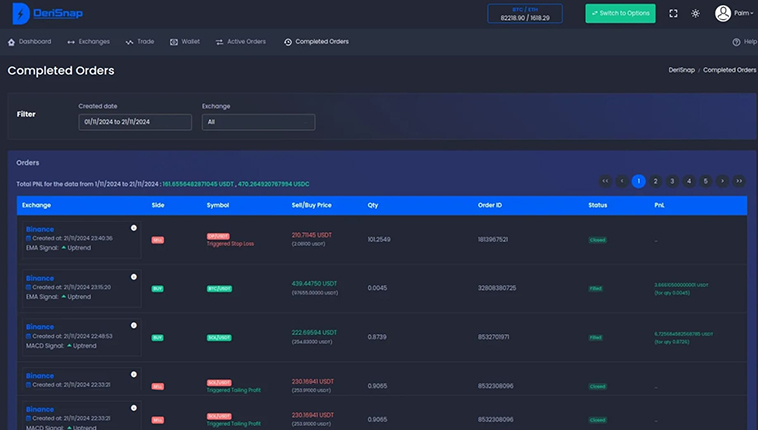Screen dimensions: 758x430
Task: Go to page 2 of orders
Action: click(x=655, y=181)
